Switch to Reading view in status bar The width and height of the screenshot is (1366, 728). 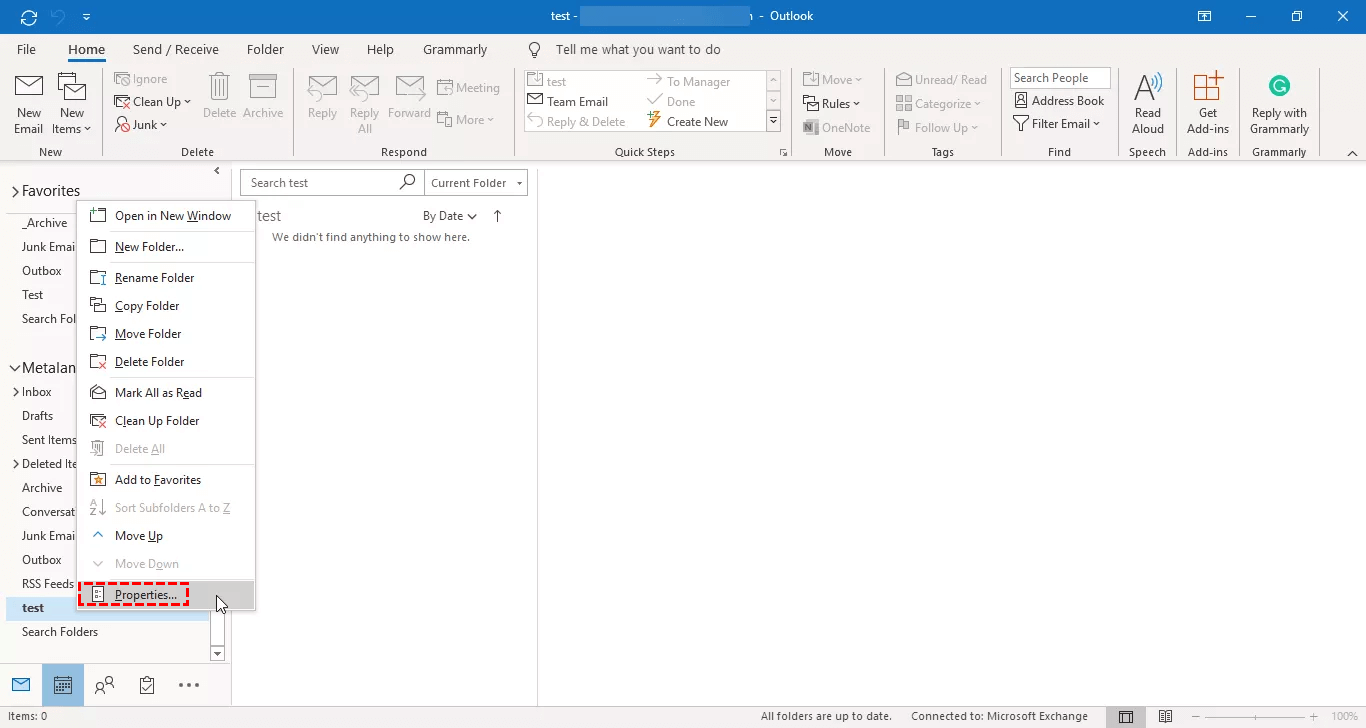tap(1165, 716)
